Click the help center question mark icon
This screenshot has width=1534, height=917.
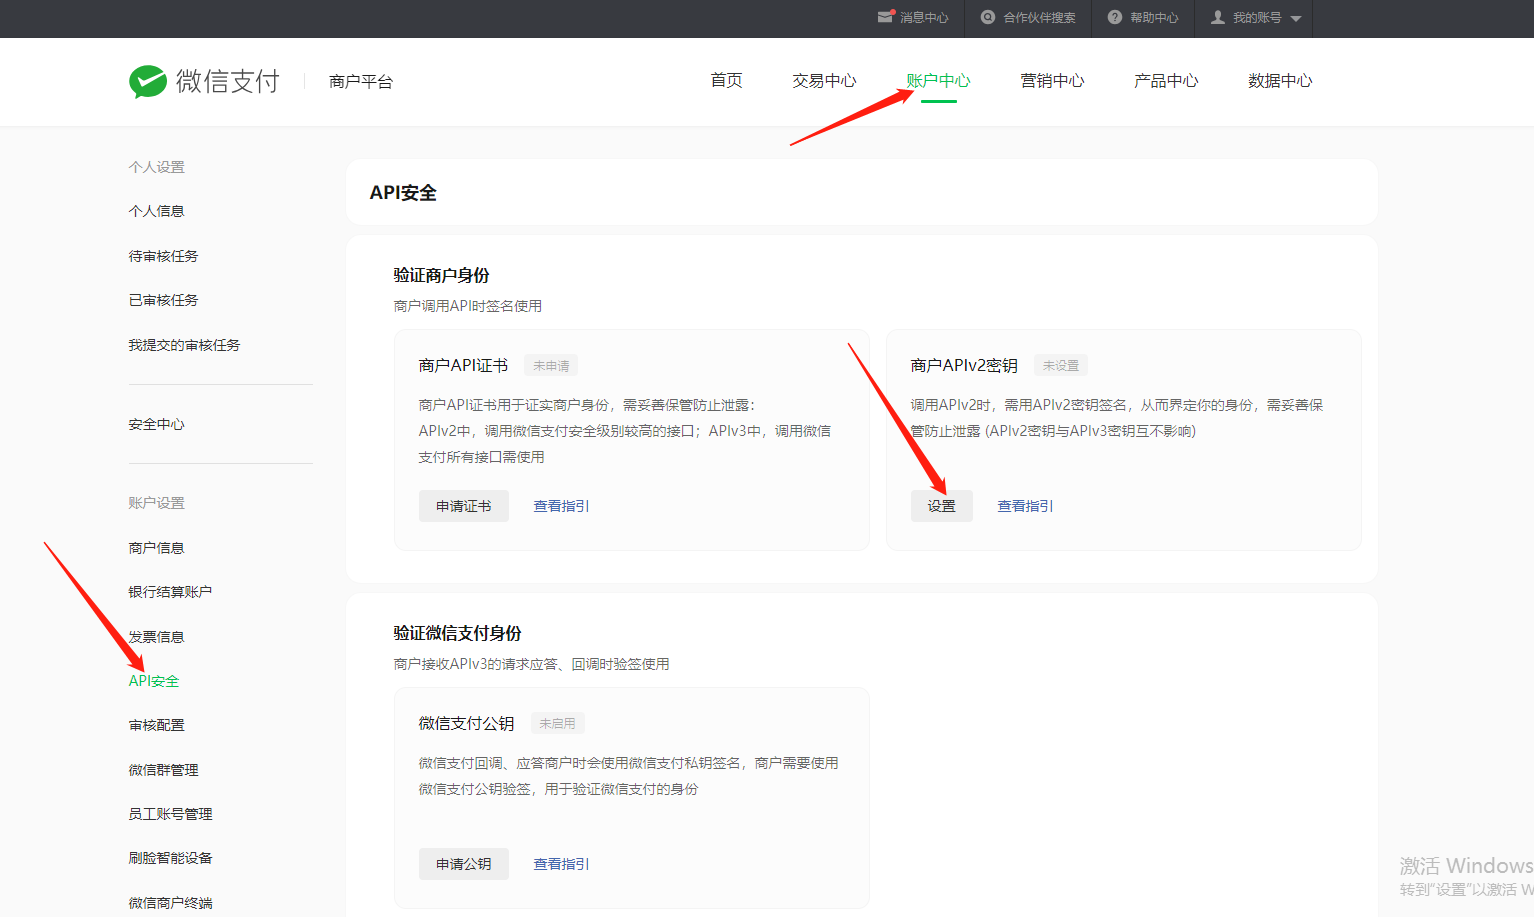pyautogui.click(x=1115, y=17)
